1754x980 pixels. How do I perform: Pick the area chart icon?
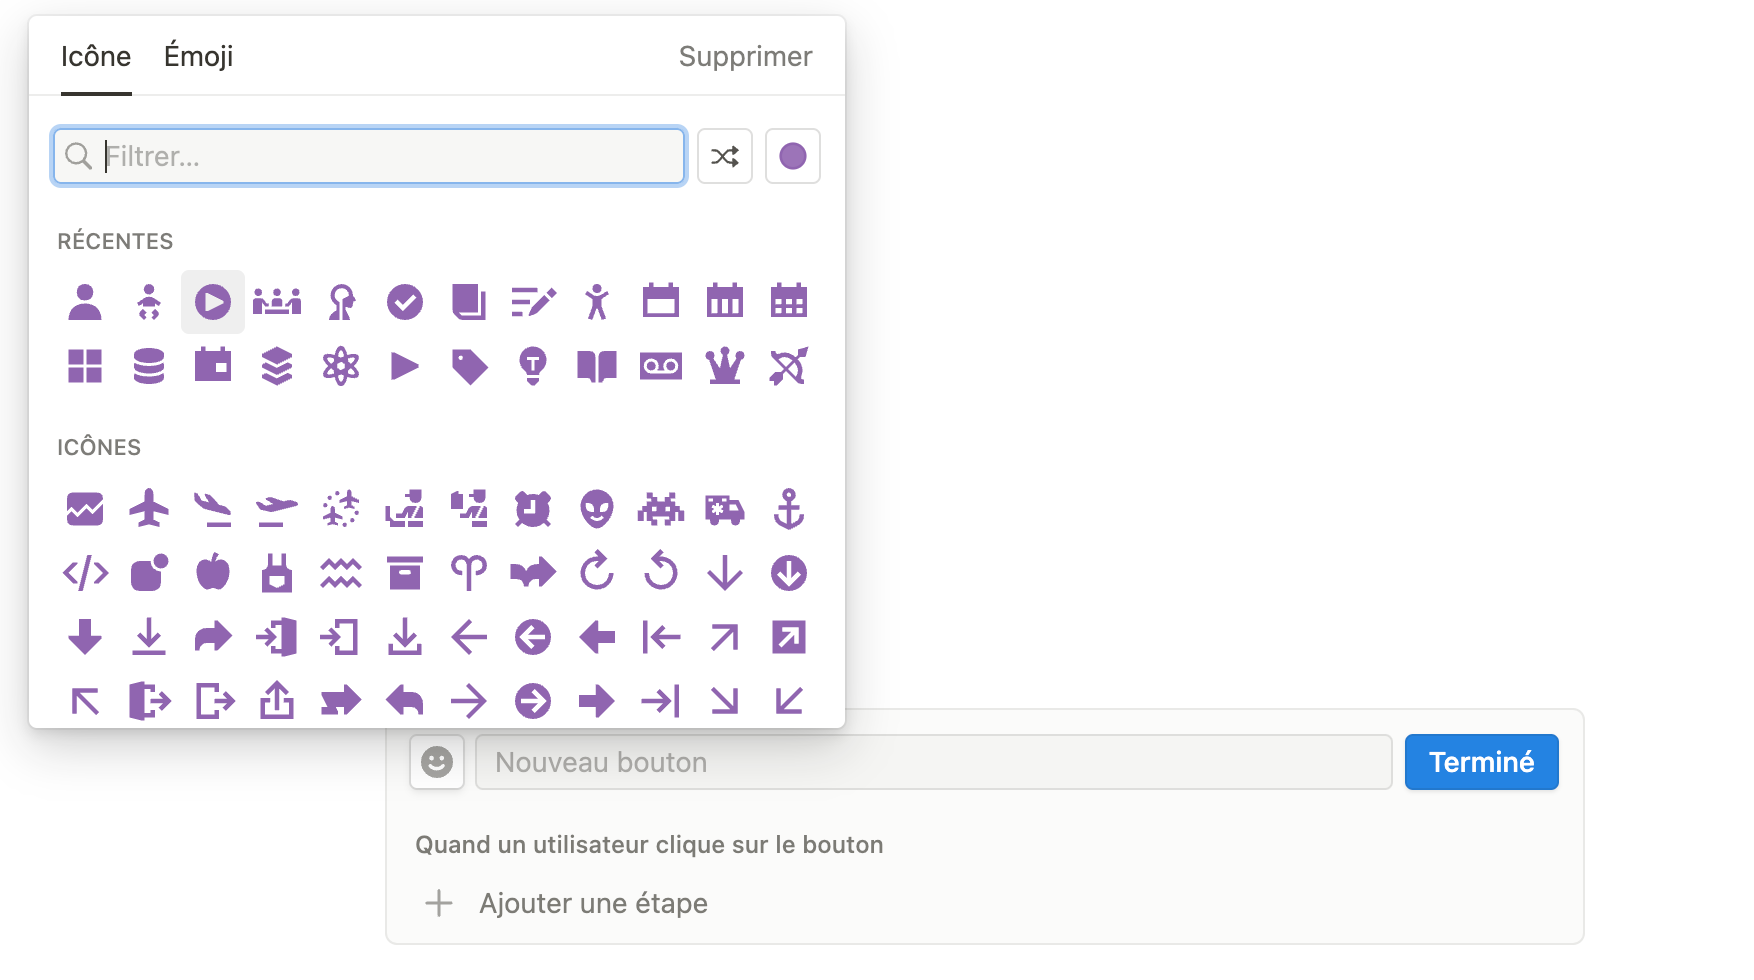coord(85,509)
